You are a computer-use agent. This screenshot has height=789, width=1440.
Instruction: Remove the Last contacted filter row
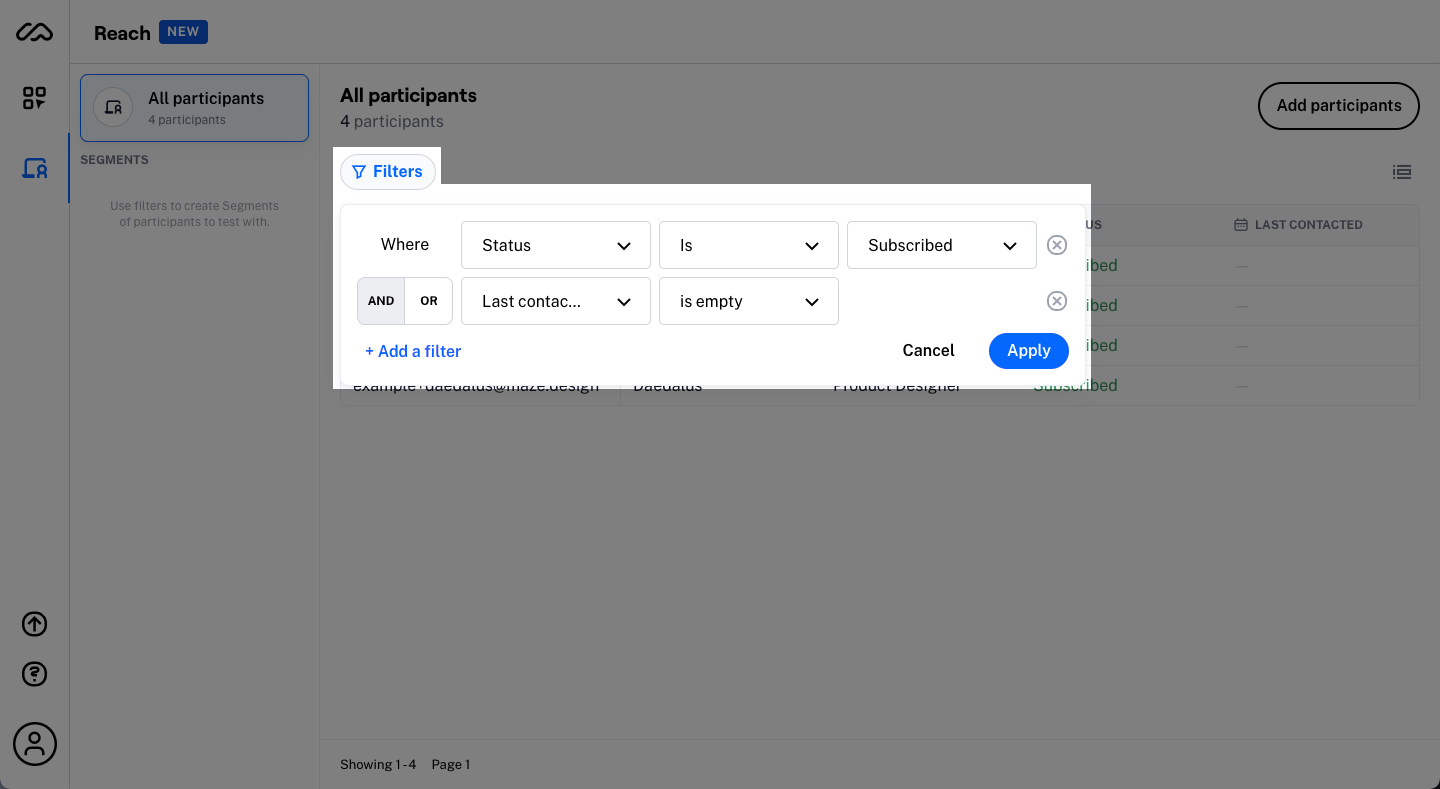pyautogui.click(x=1057, y=300)
